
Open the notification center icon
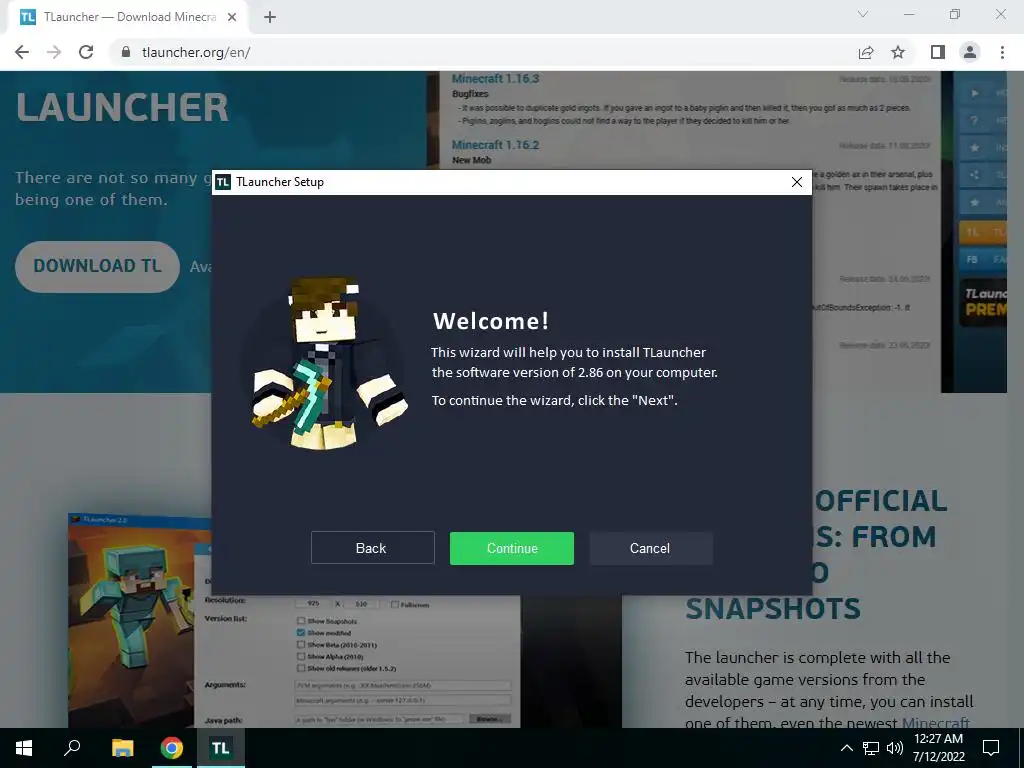tap(991, 748)
